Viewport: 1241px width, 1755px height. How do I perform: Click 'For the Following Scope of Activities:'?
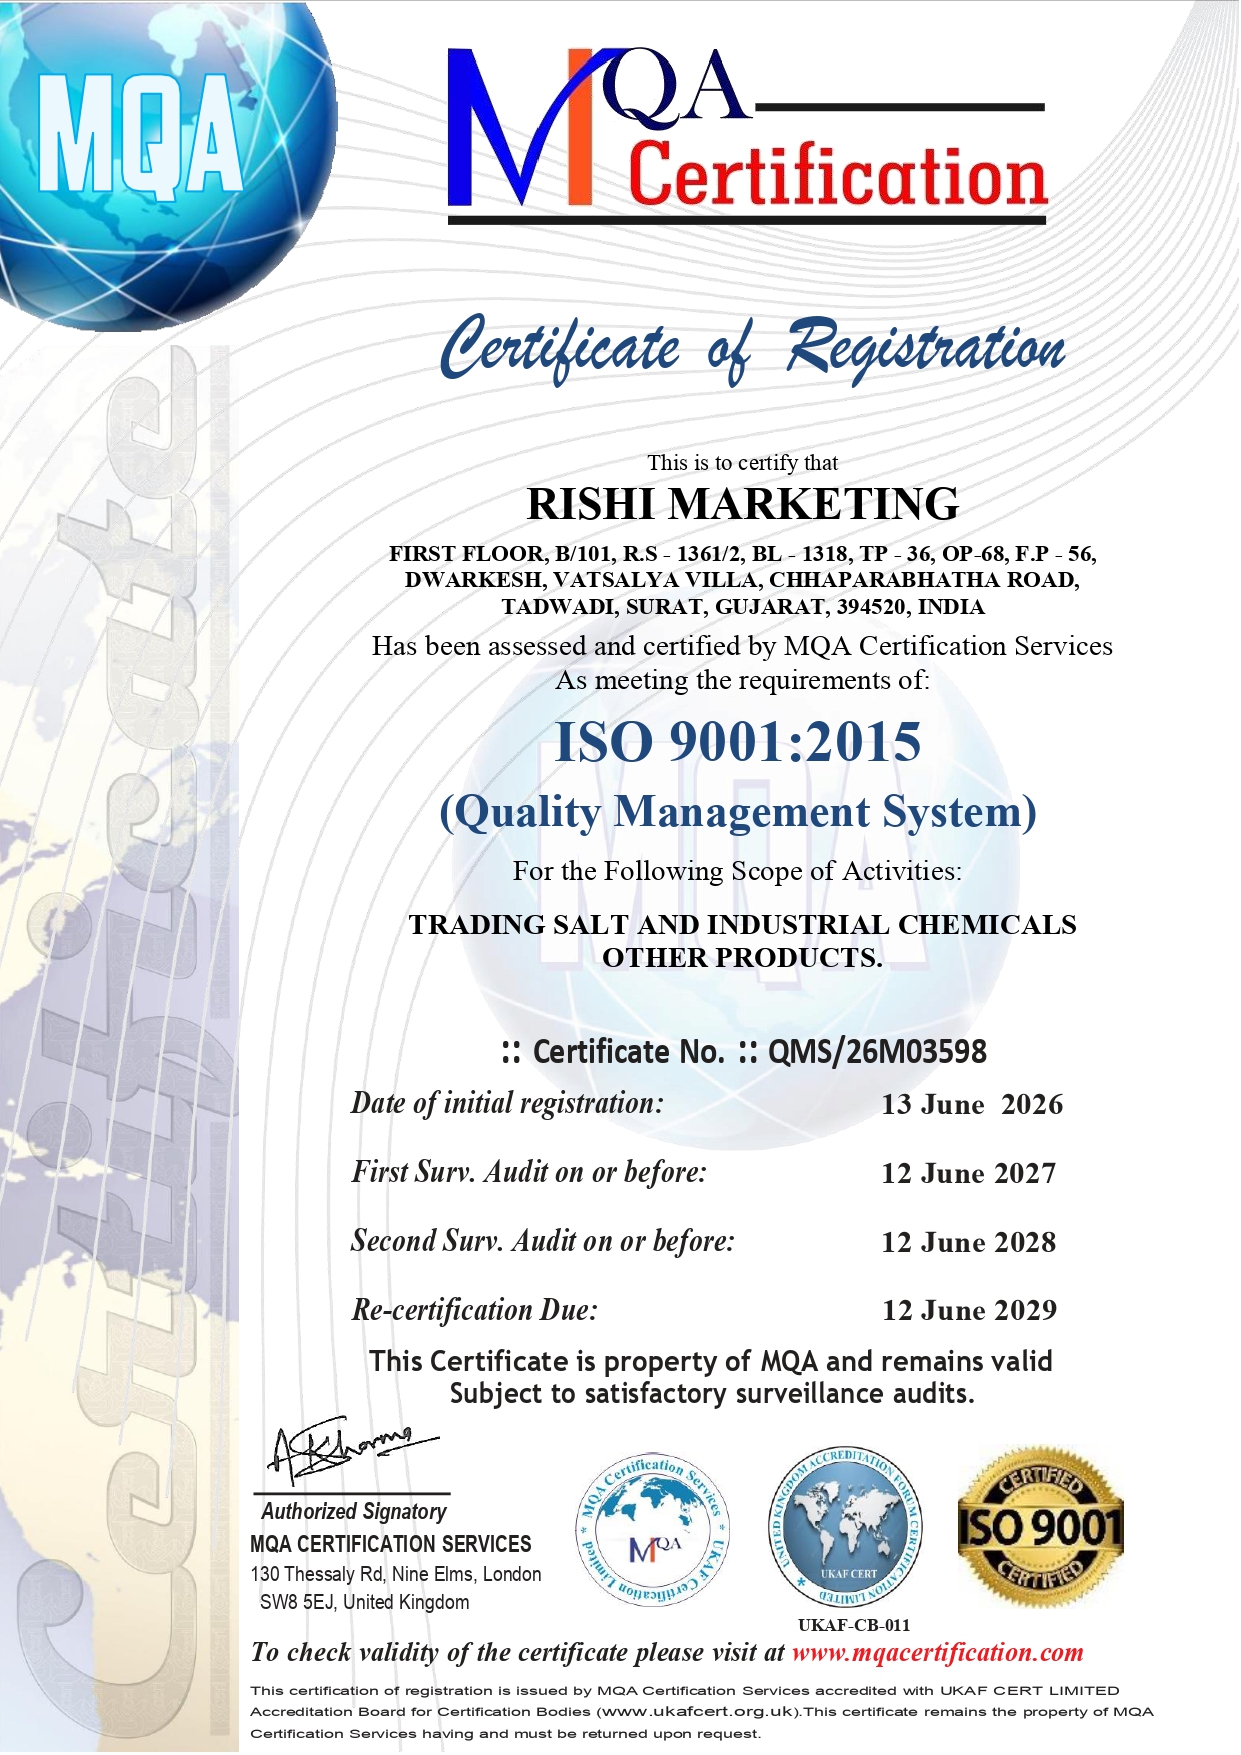point(737,872)
